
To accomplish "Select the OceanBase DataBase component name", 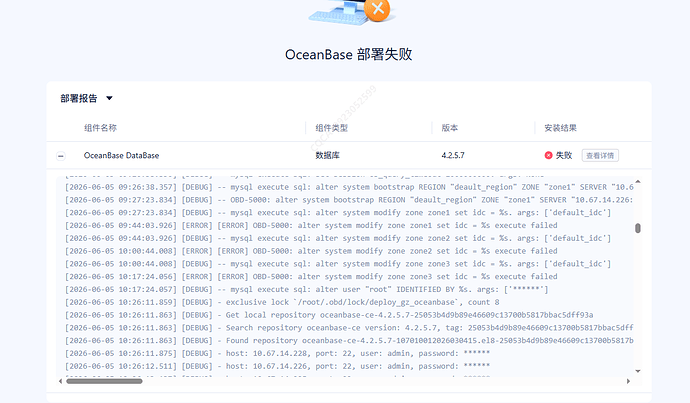I will (121, 155).
